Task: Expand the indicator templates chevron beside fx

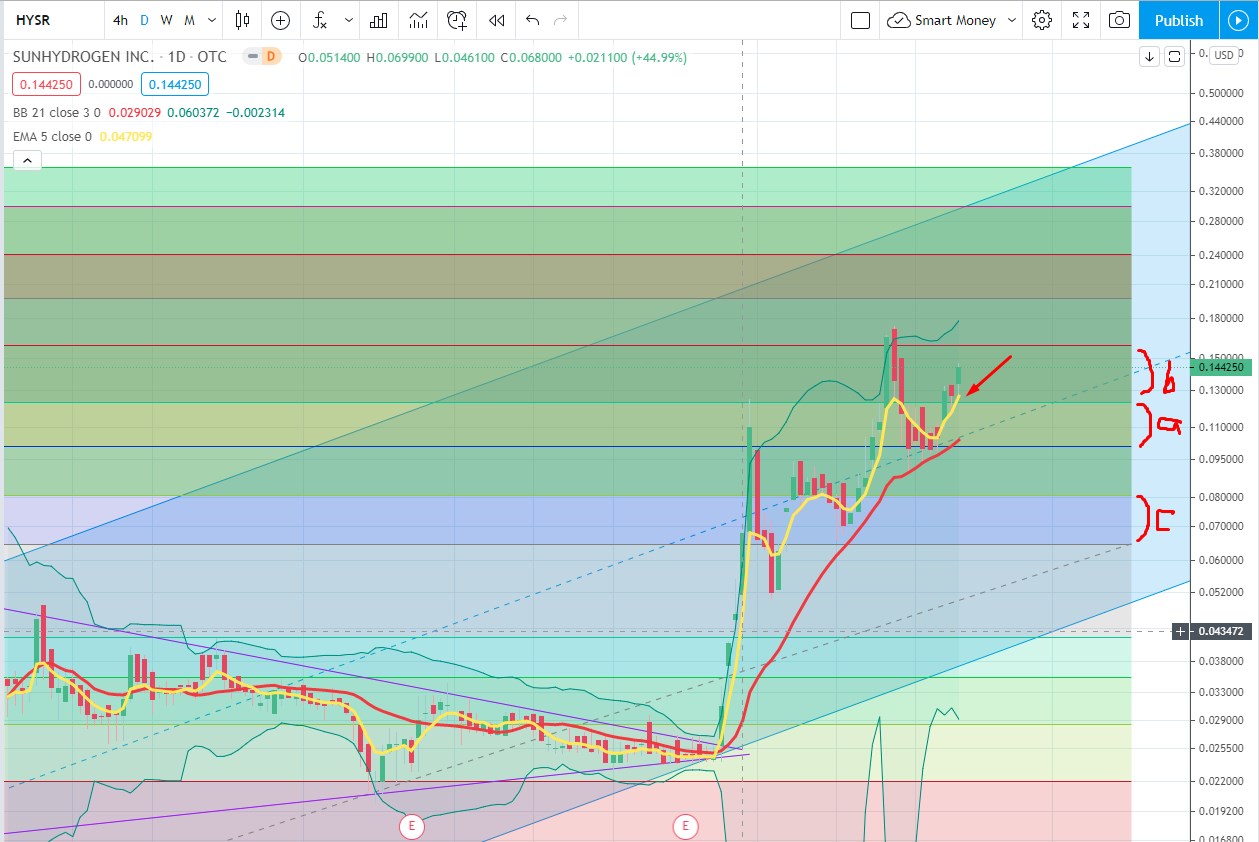Action: click(x=347, y=20)
